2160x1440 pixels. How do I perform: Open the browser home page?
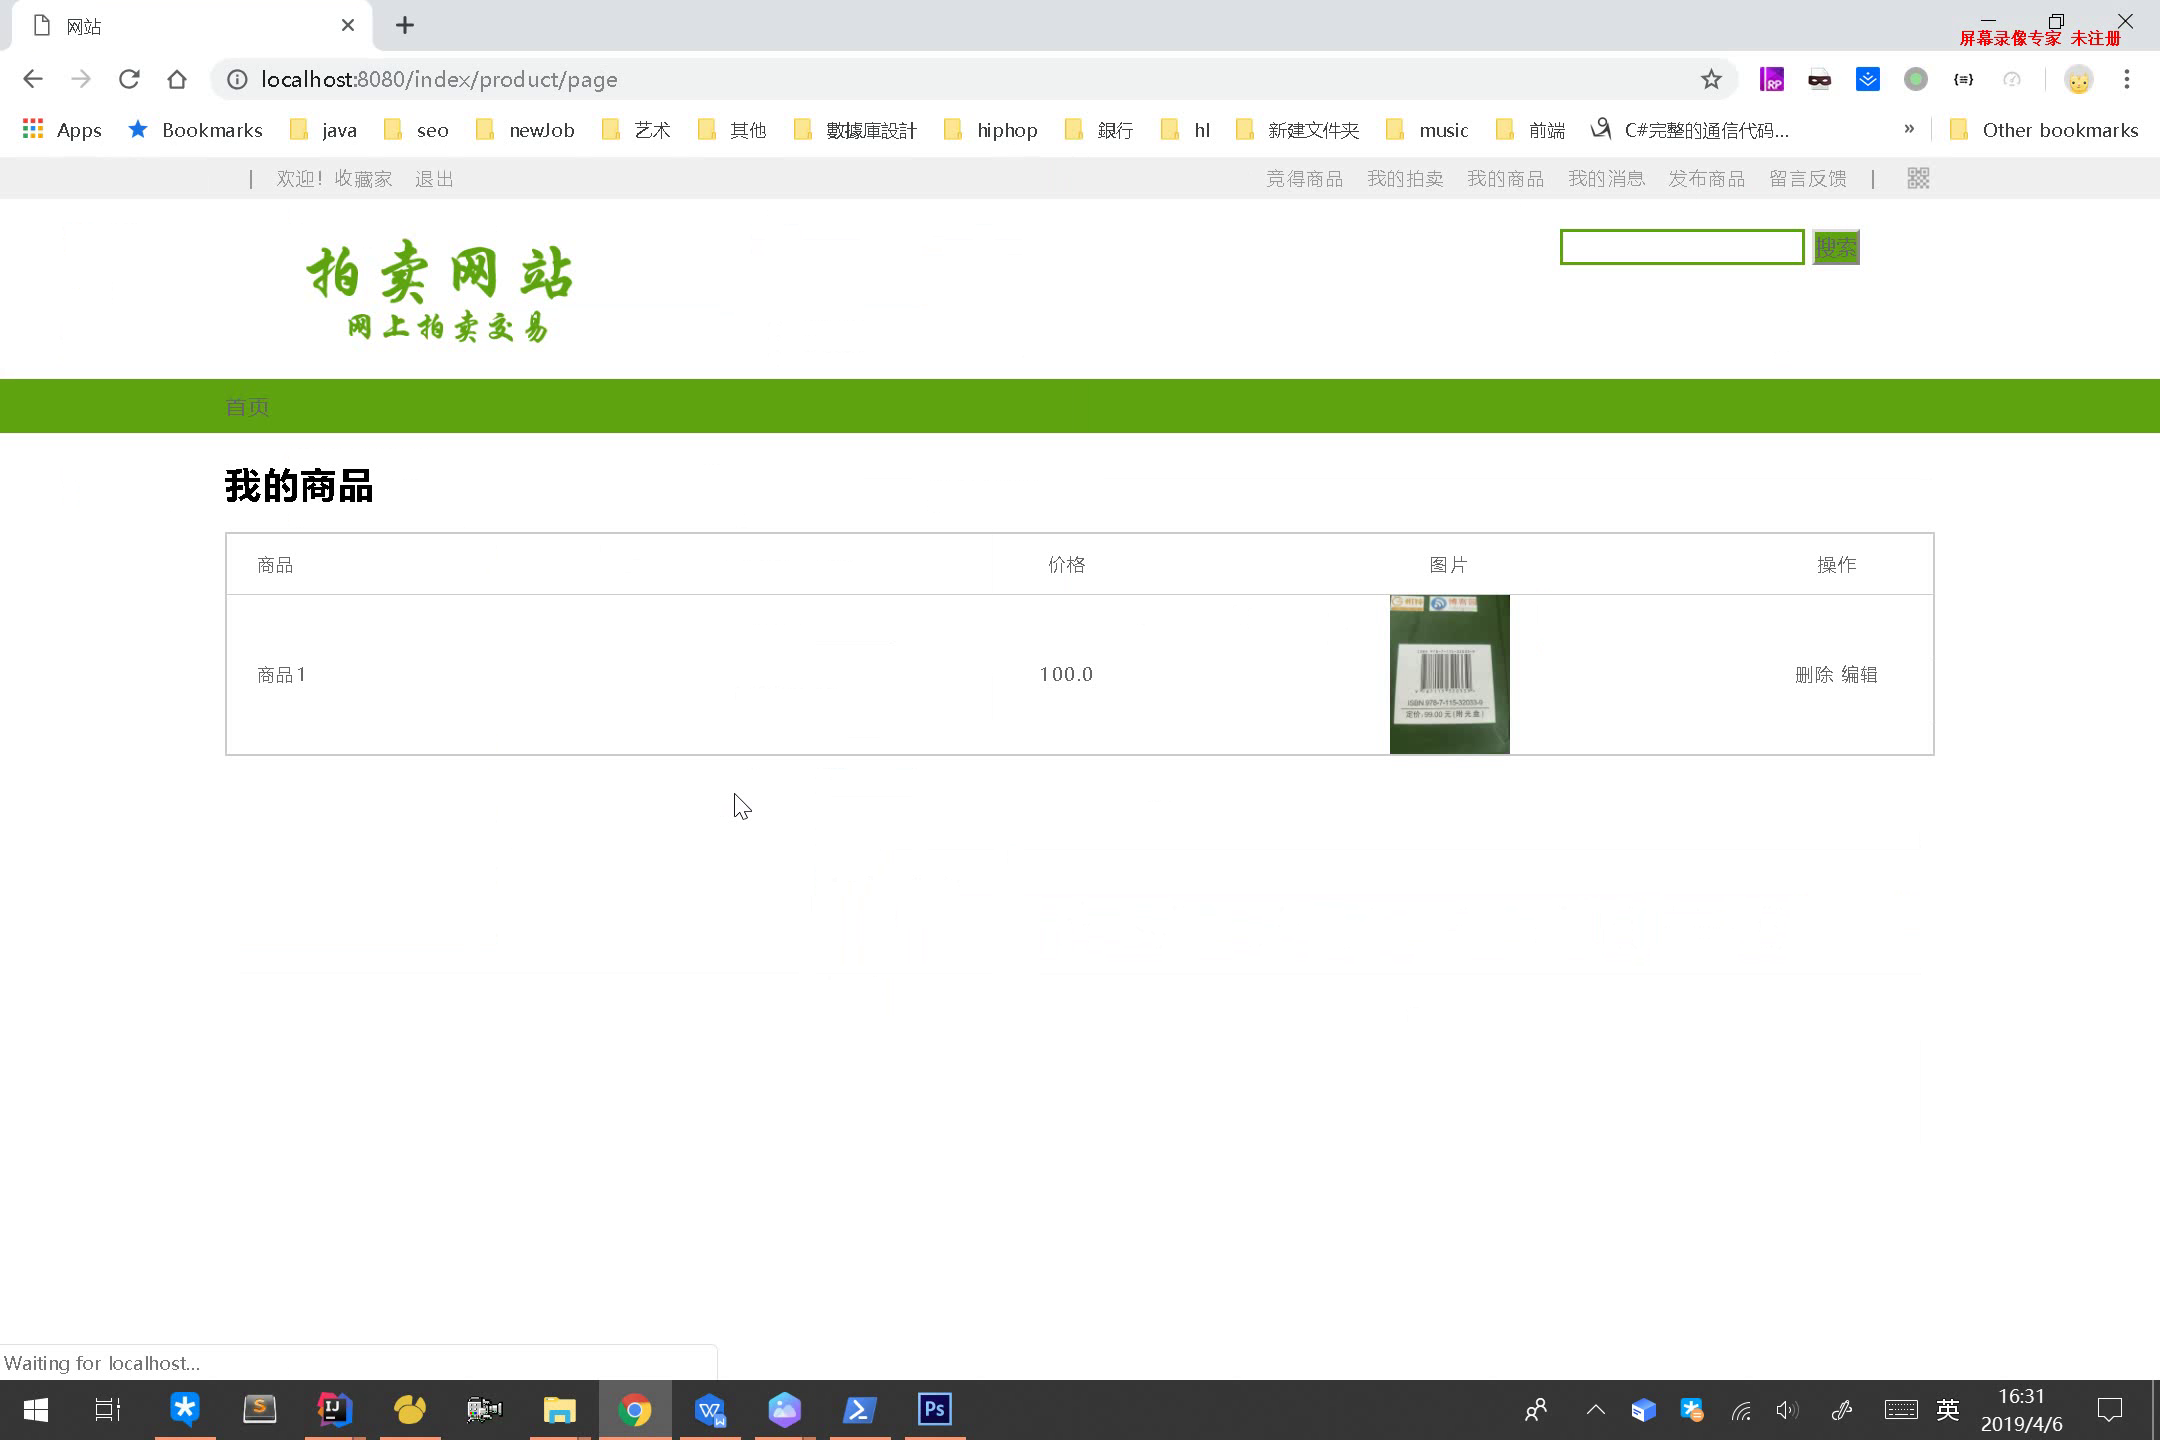click(177, 79)
